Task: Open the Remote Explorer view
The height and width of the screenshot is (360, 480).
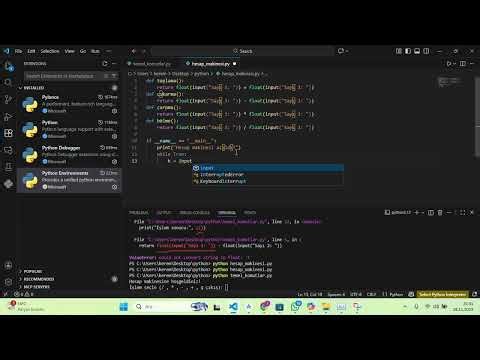Action: pos(8,150)
